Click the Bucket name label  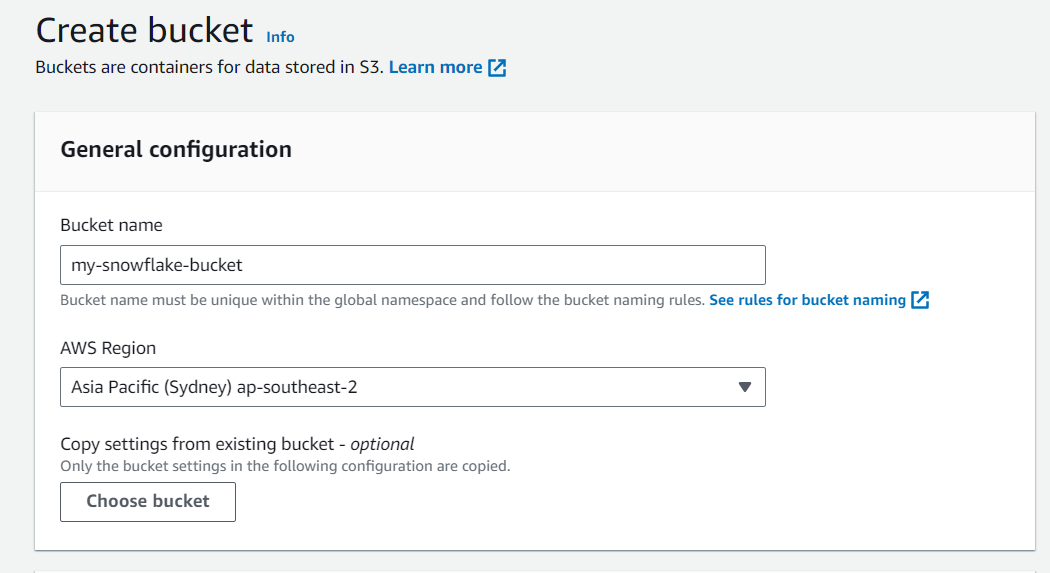click(x=111, y=225)
